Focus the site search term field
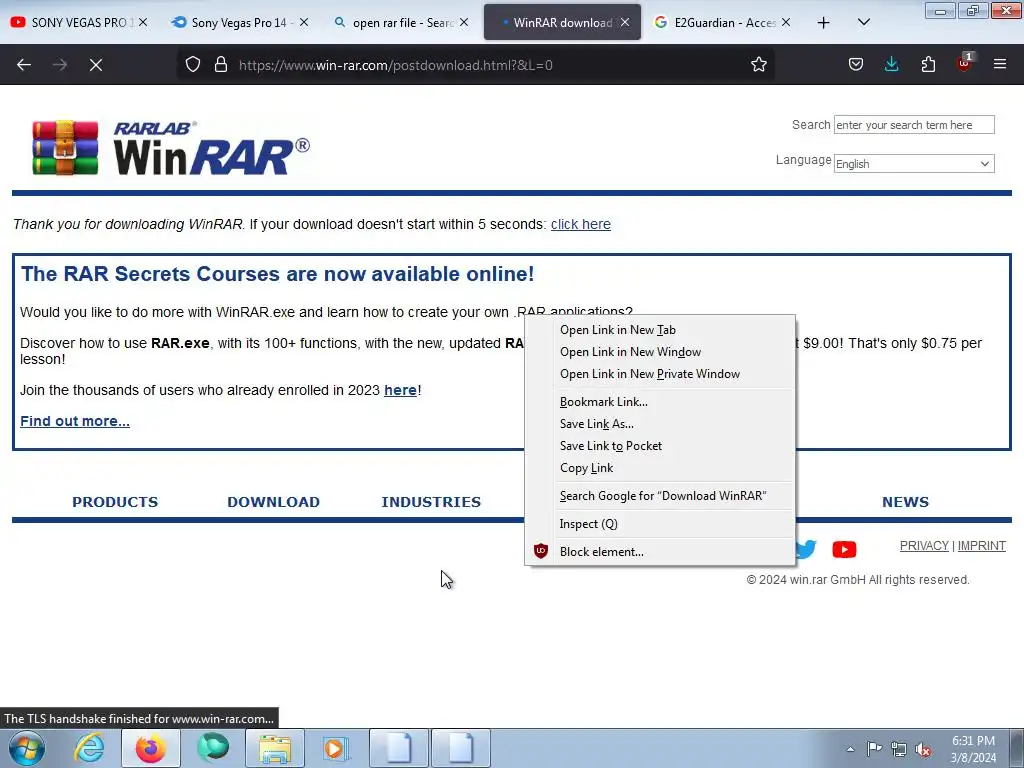 914,125
